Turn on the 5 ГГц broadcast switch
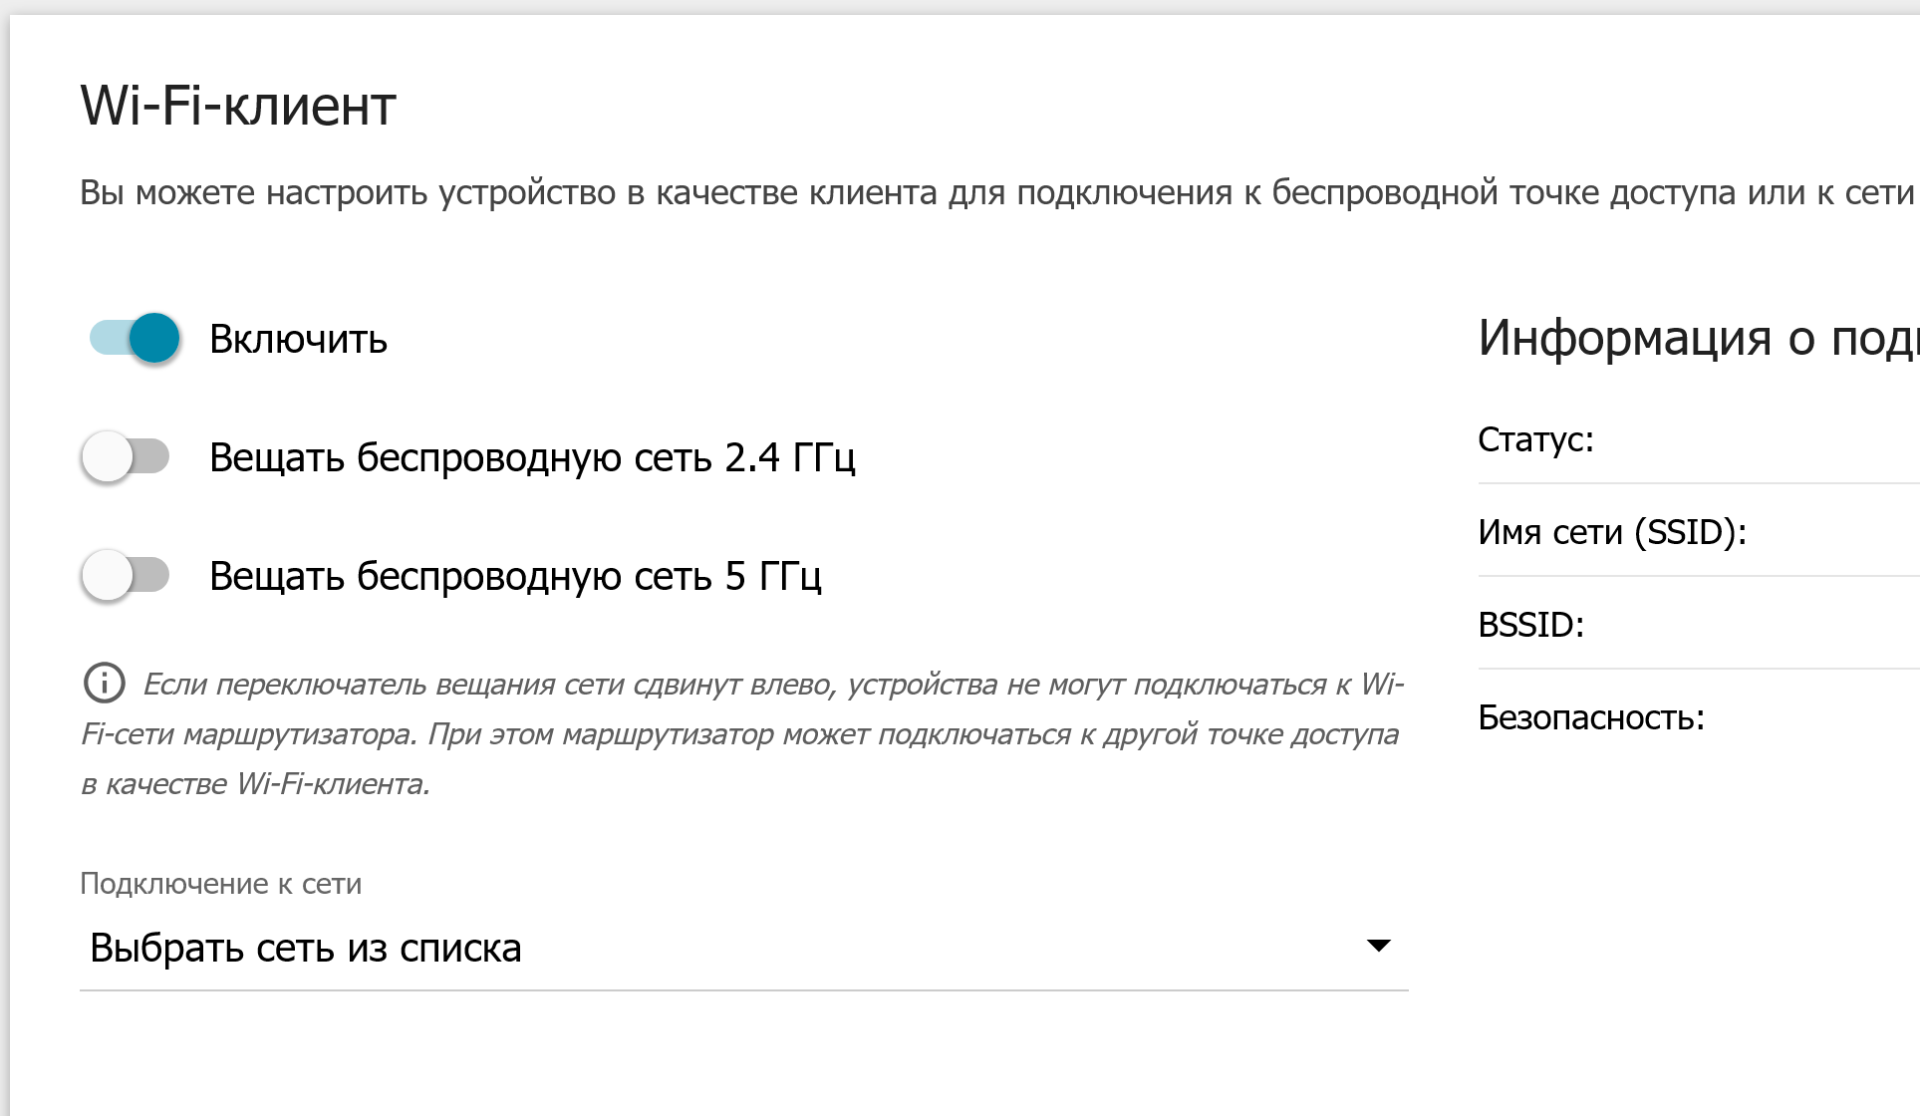The width and height of the screenshot is (1920, 1116). click(x=126, y=575)
